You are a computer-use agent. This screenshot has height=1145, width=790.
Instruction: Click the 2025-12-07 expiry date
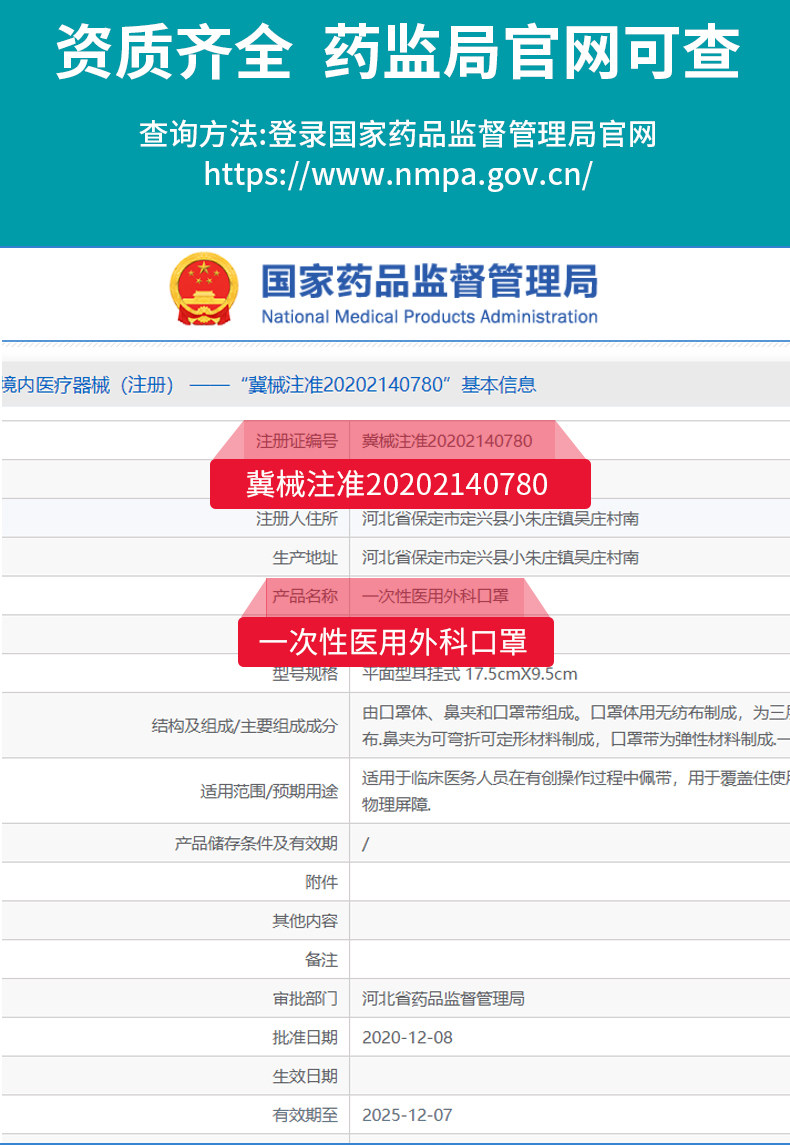tap(407, 1115)
